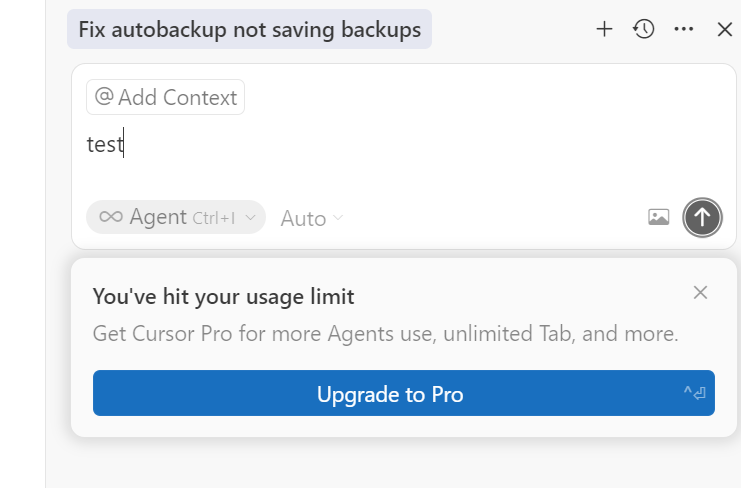Attach an image using the picture icon
Image resolution: width=741 pixels, height=488 pixels.
(x=658, y=217)
